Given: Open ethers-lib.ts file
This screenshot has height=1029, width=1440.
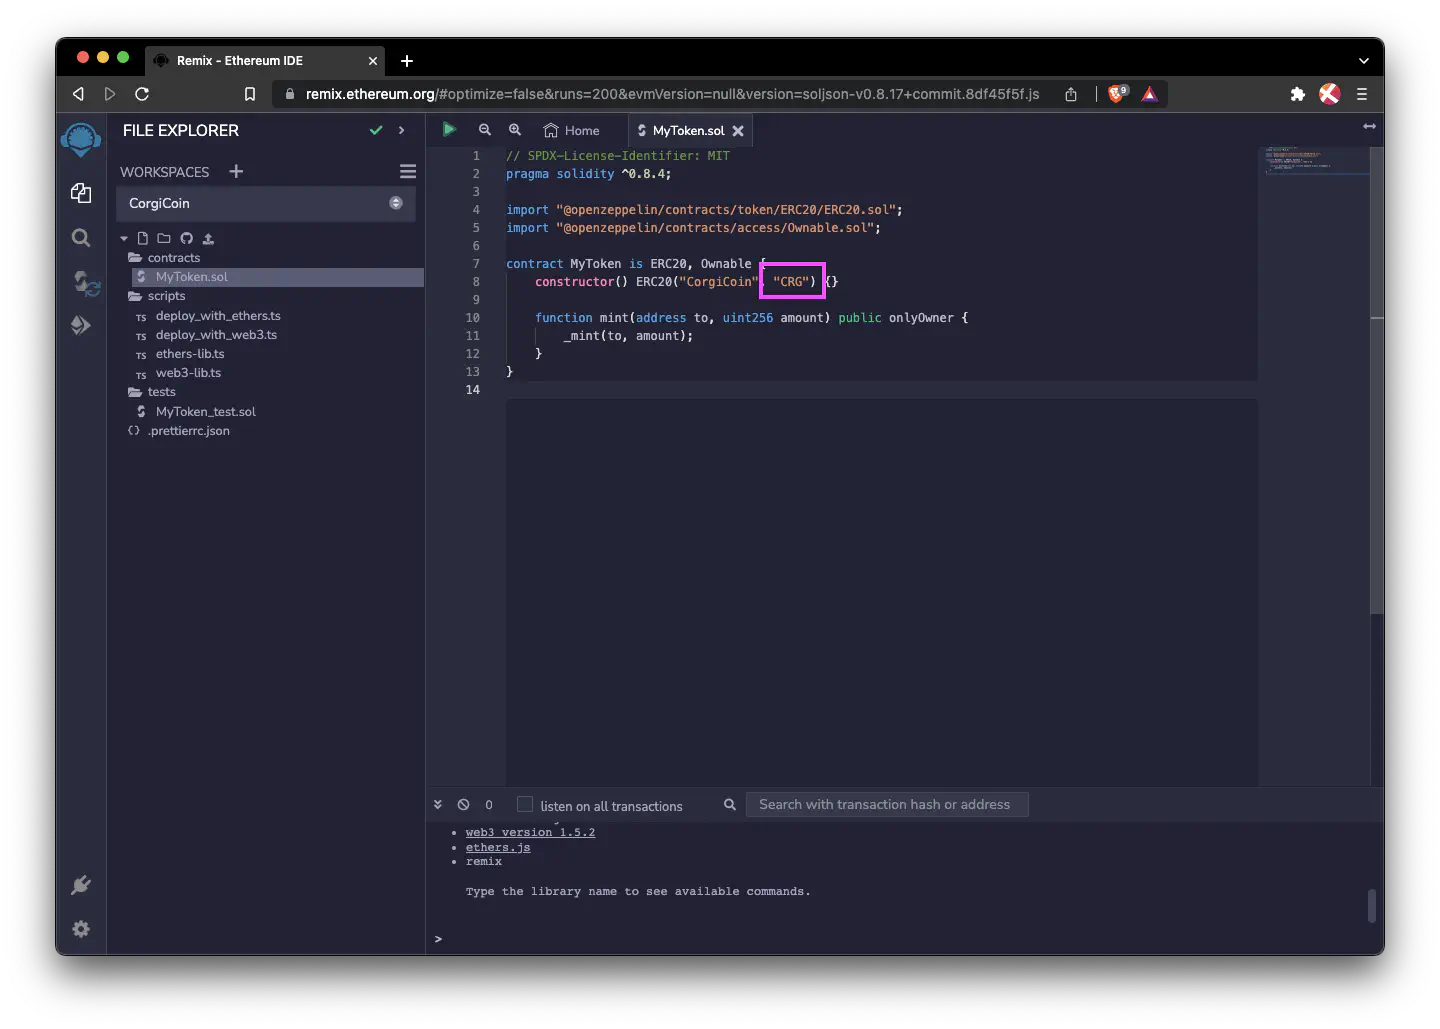Looking at the screenshot, I should [x=190, y=354].
